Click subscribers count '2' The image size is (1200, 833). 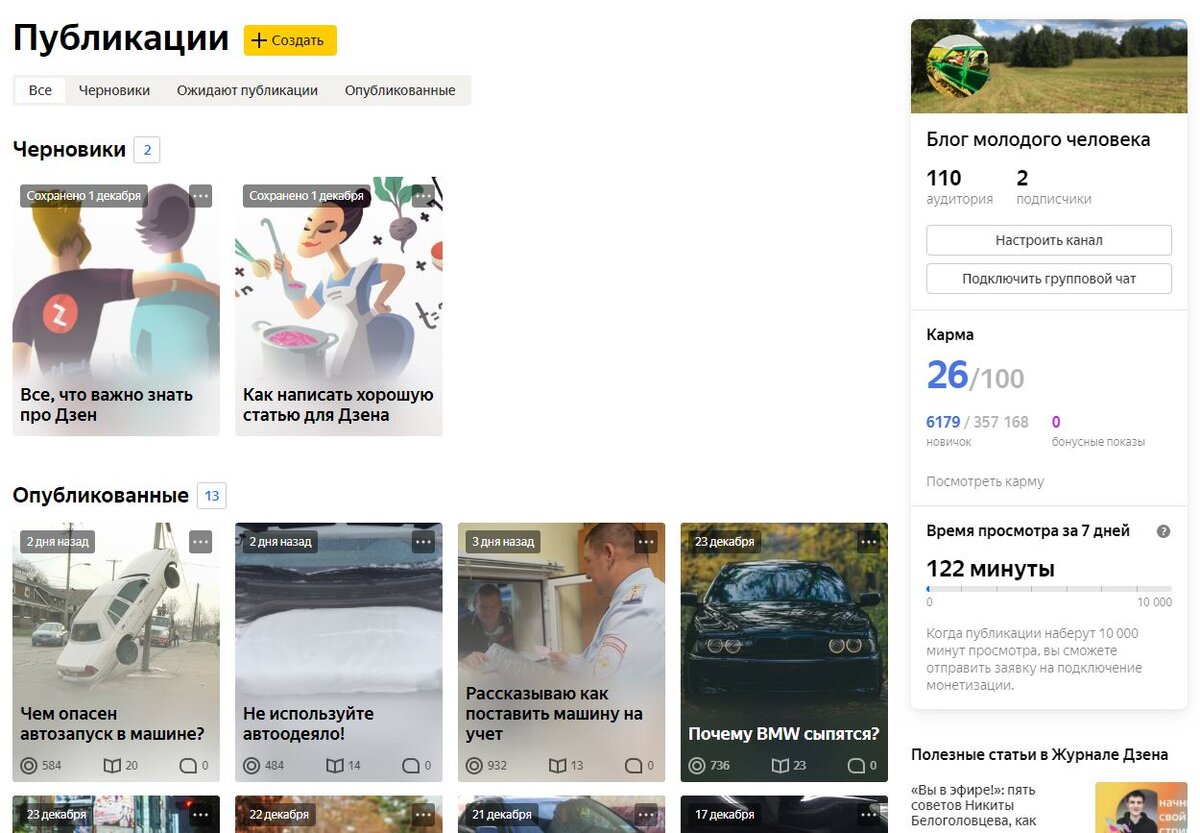(x=1022, y=178)
